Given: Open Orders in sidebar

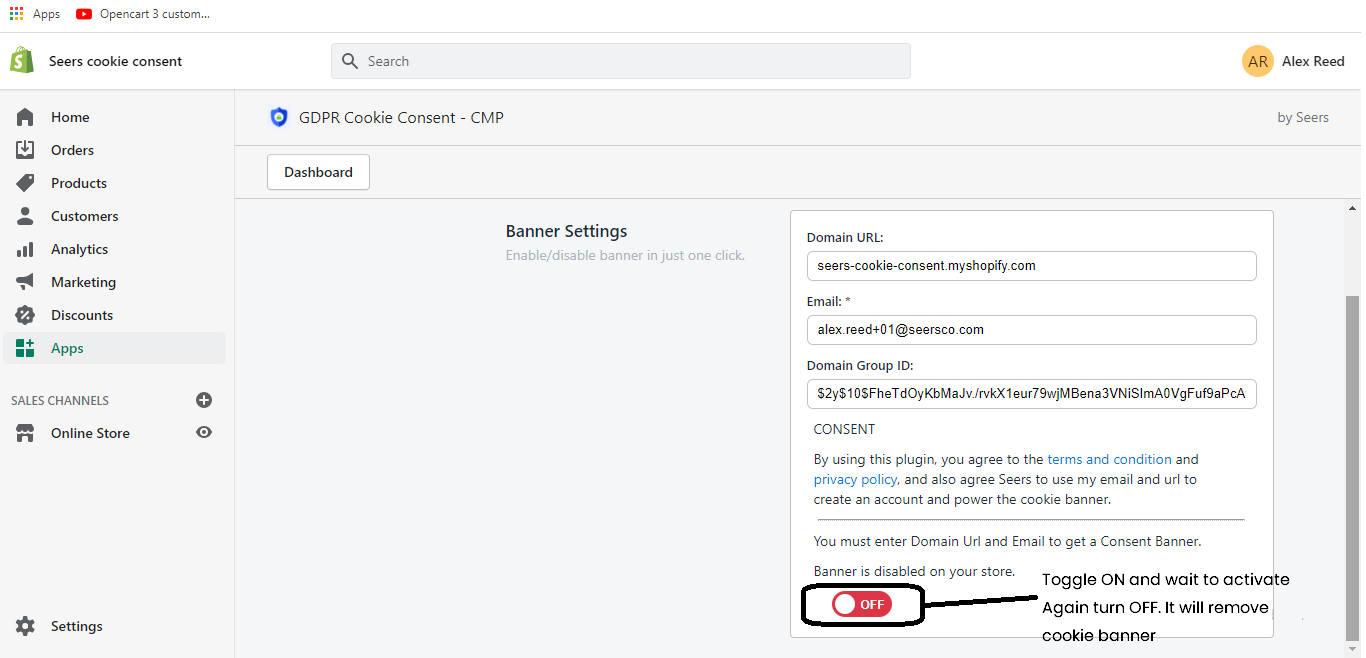Looking at the screenshot, I should [x=72, y=150].
